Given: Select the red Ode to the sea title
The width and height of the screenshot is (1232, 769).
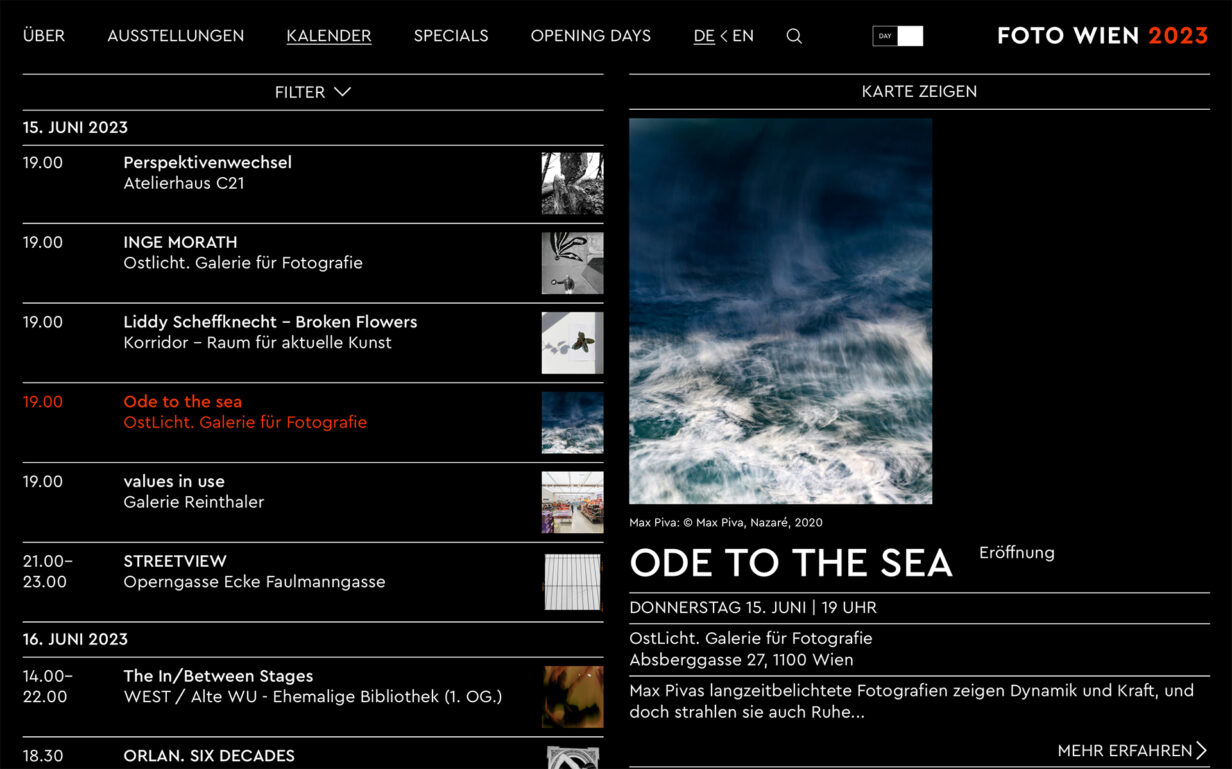Looking at the screenshot, I should point(183,401).
